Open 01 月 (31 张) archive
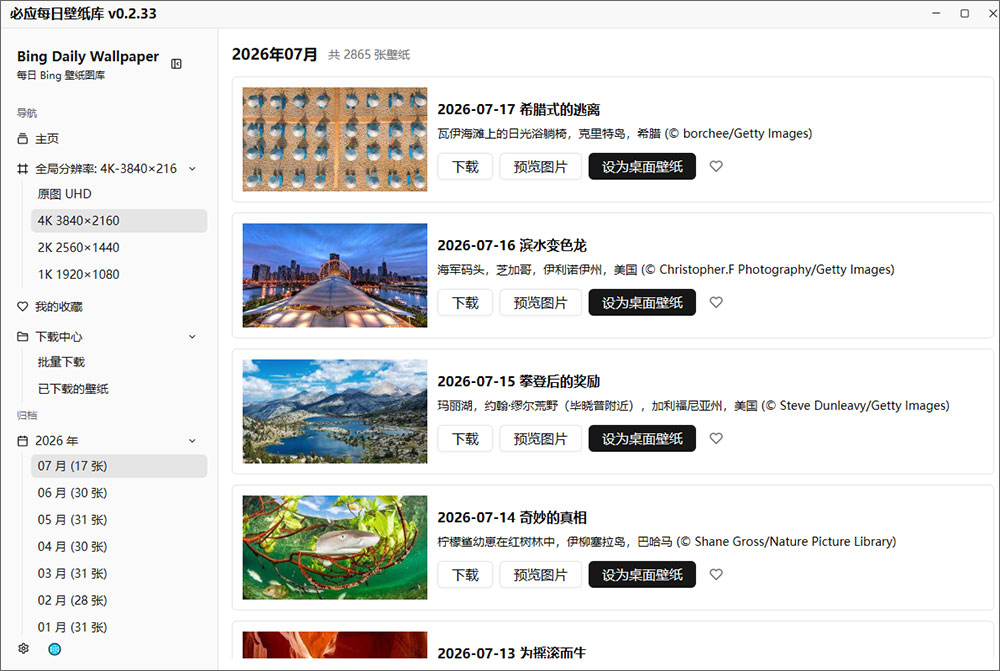 coord(119,627)
